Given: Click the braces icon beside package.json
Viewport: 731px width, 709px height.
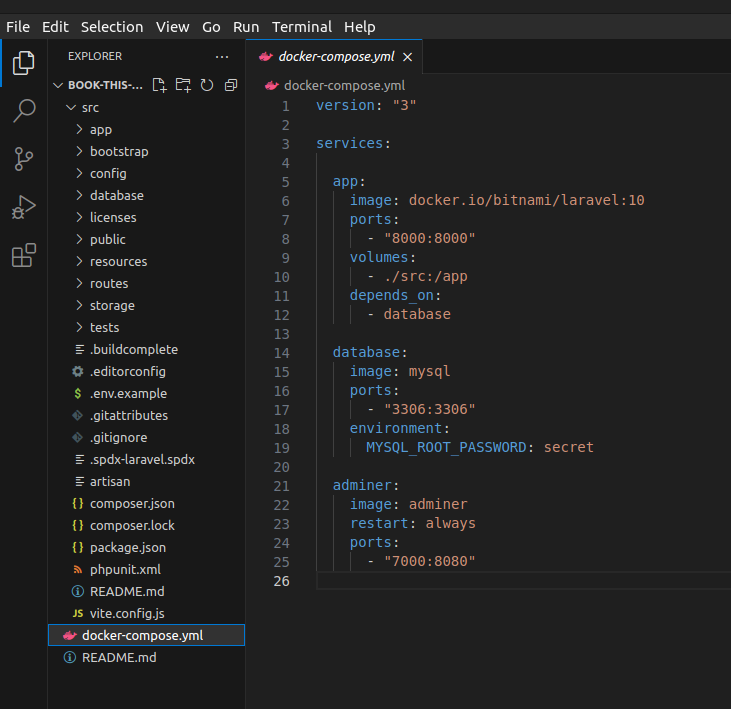Looking at the screenshot, I should [x=78, y=547].
